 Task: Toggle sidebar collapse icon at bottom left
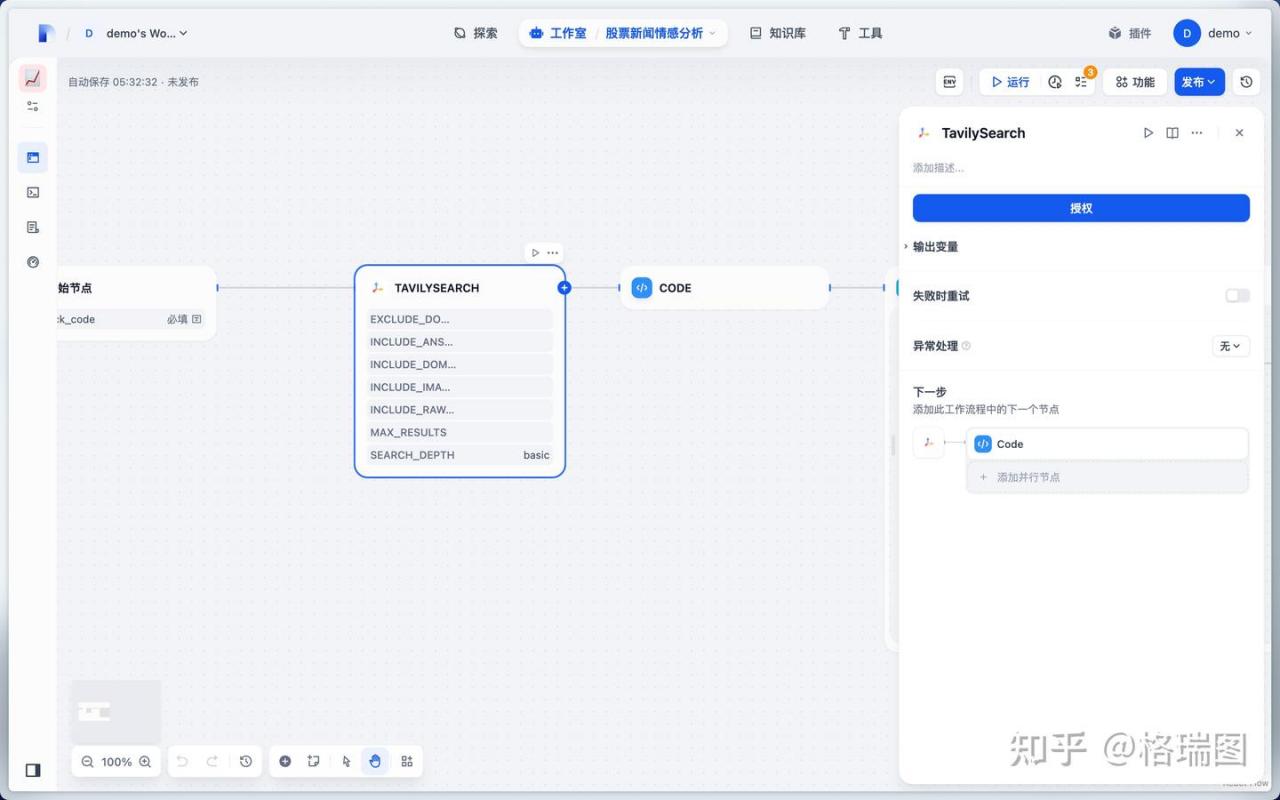[x=33, y=770]
